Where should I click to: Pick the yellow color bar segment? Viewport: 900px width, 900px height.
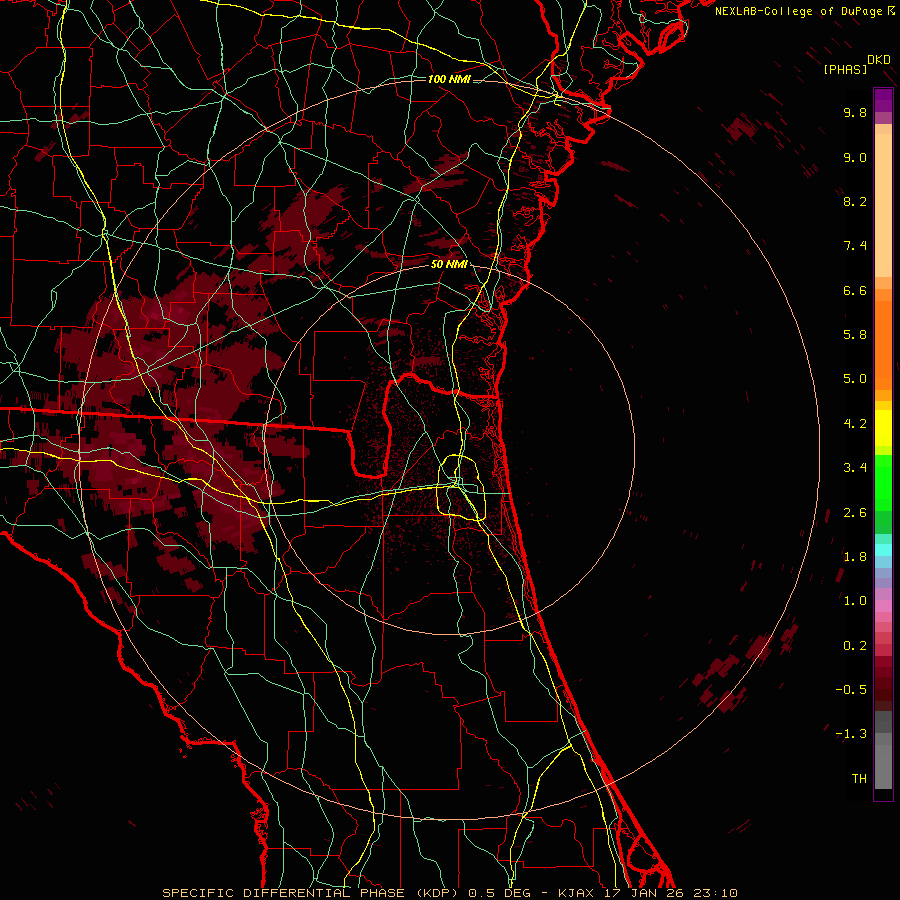coord(883,428)
